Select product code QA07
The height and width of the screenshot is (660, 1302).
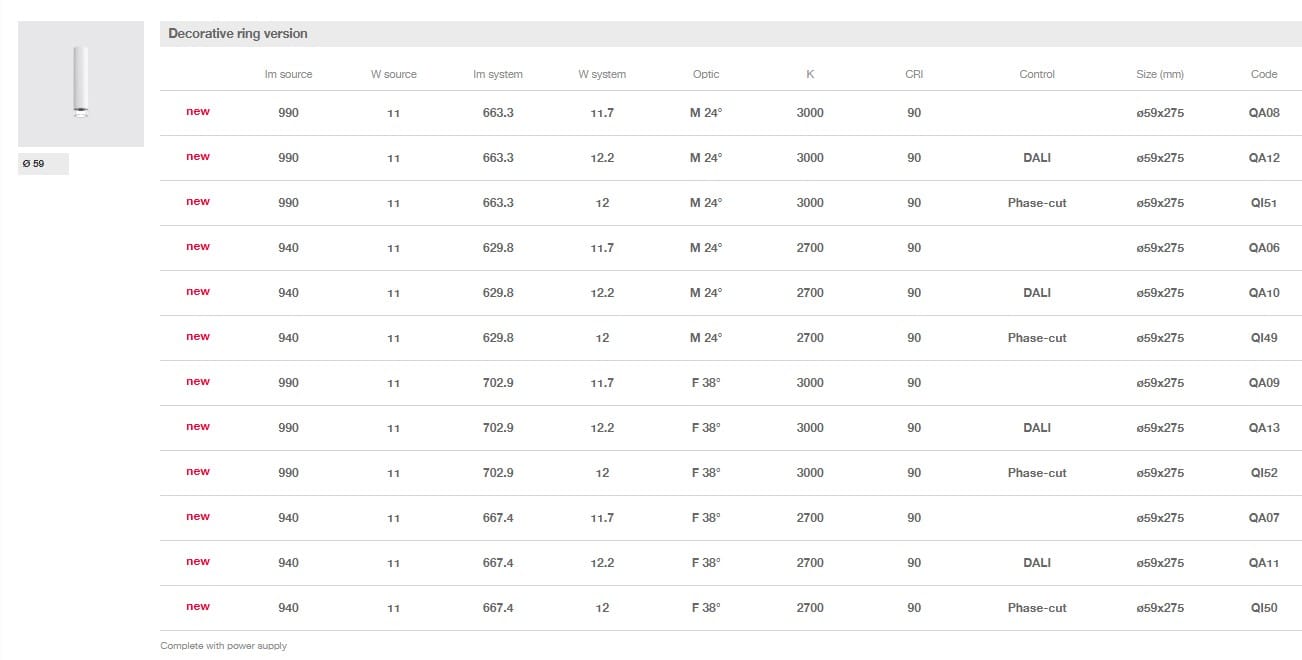pyautogui.click(x=1264, y=518)
